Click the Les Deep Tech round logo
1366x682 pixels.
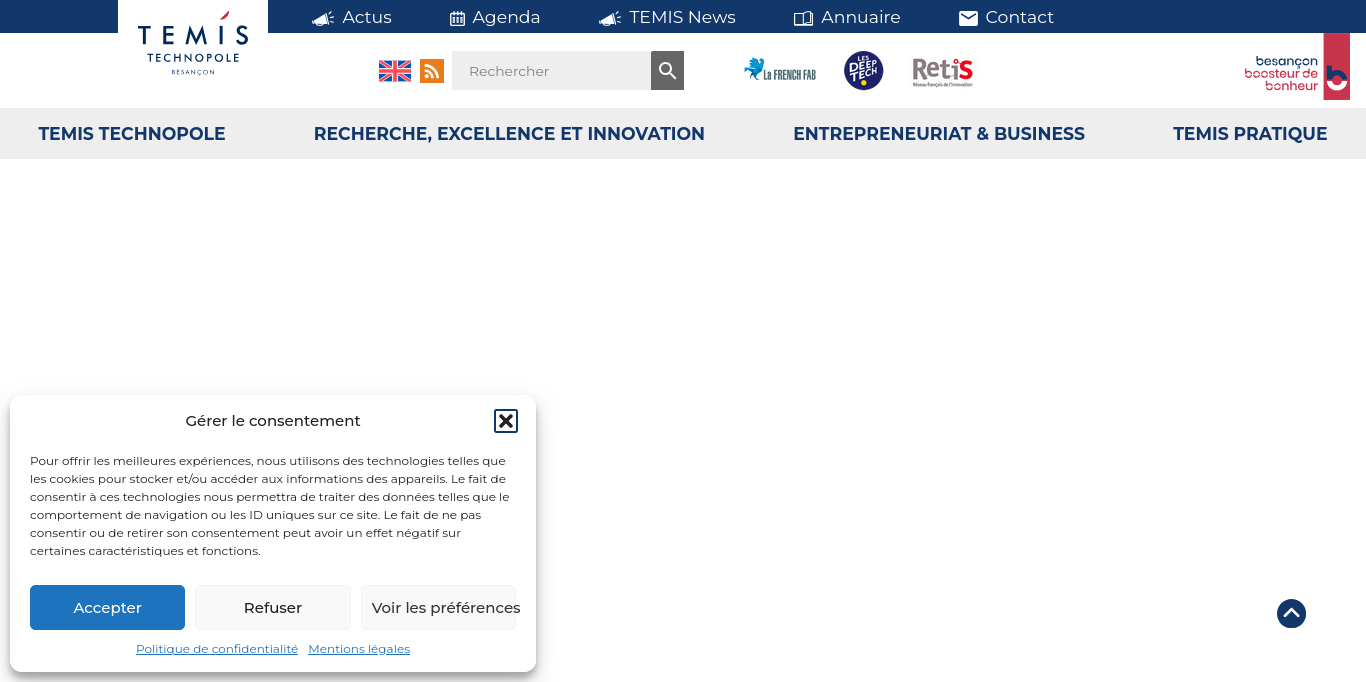coord(863,71)
